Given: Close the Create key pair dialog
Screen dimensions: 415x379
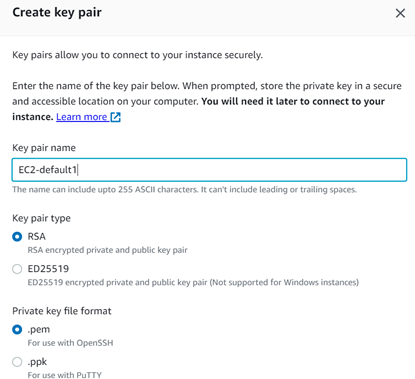Looking at the screenshot, I should 400,13.
